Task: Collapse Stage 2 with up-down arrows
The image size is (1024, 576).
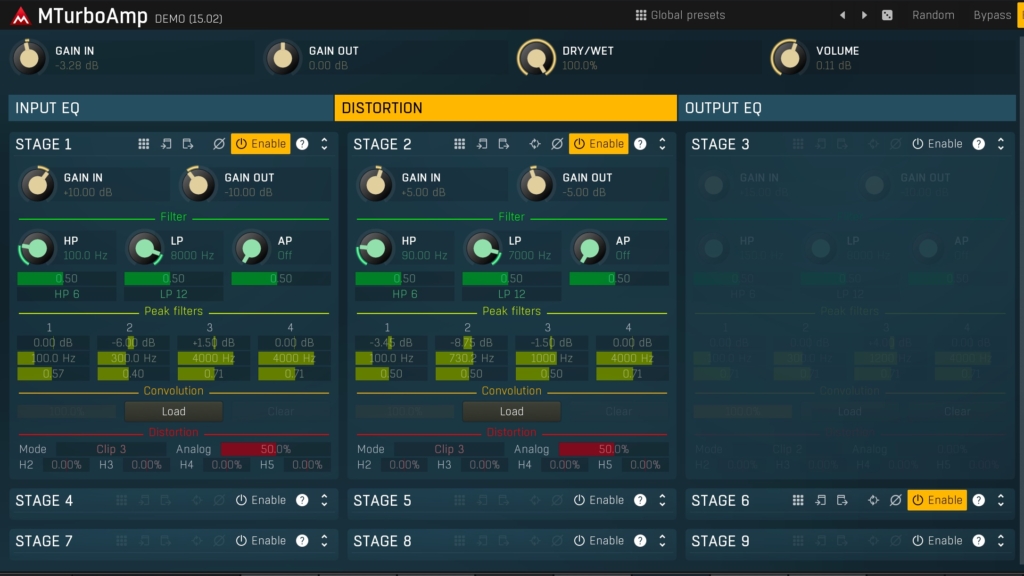Action: 662,144
